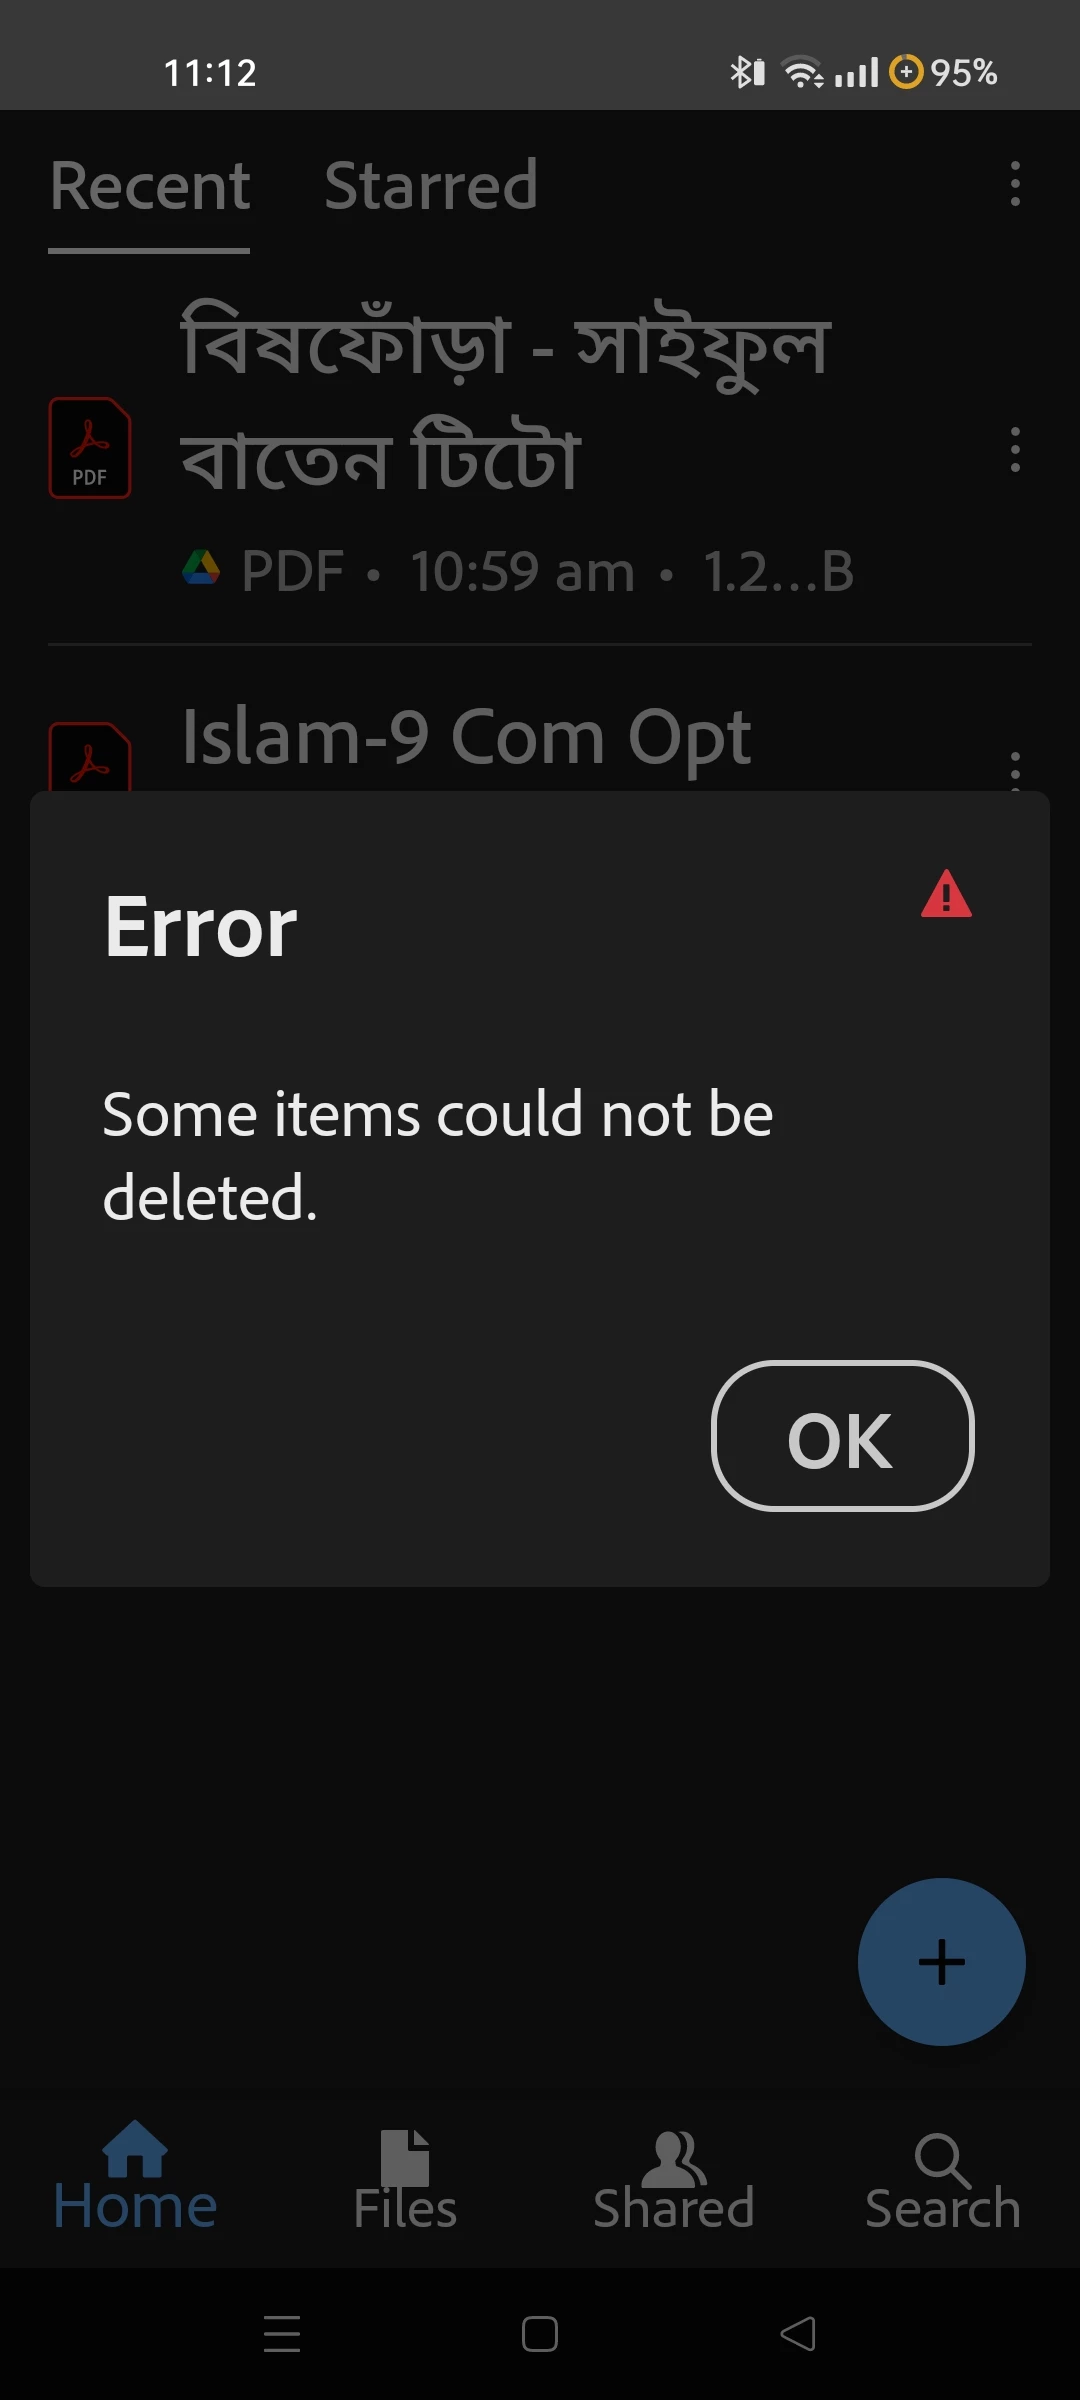
Task: Switch to the Starred tab
Action: click(x=431, y=186)
